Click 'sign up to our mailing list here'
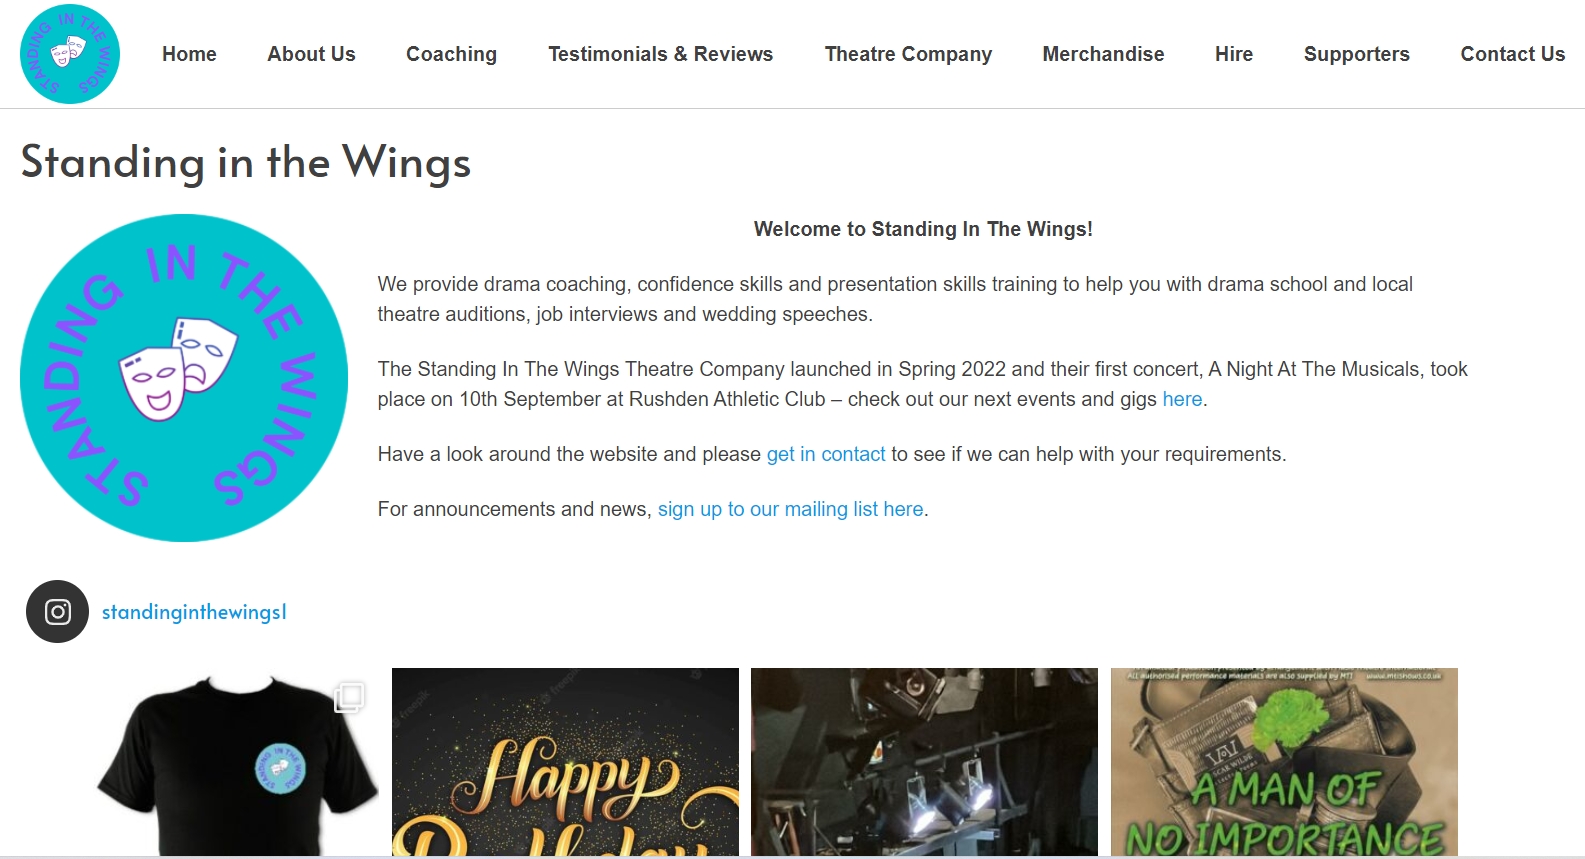The width and height of the screenshot is (1585, 859). [x=790, y=509]
